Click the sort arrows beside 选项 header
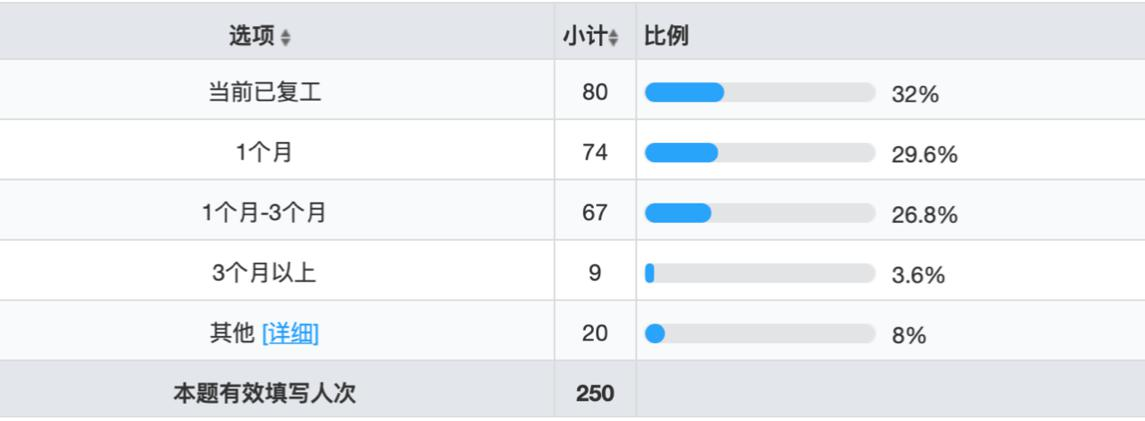 point(286,38)
